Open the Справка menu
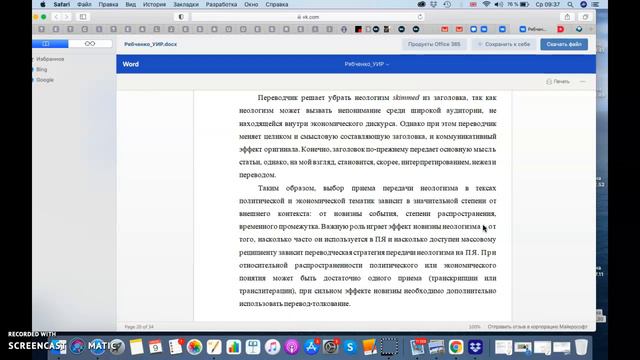Screen dimensions: 640x360 click(x=277, y=4)
